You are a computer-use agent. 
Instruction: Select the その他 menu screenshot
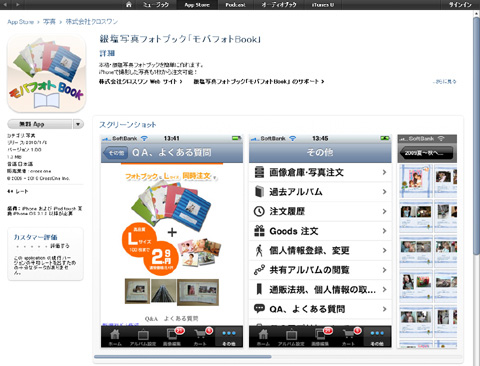point(320,241)
